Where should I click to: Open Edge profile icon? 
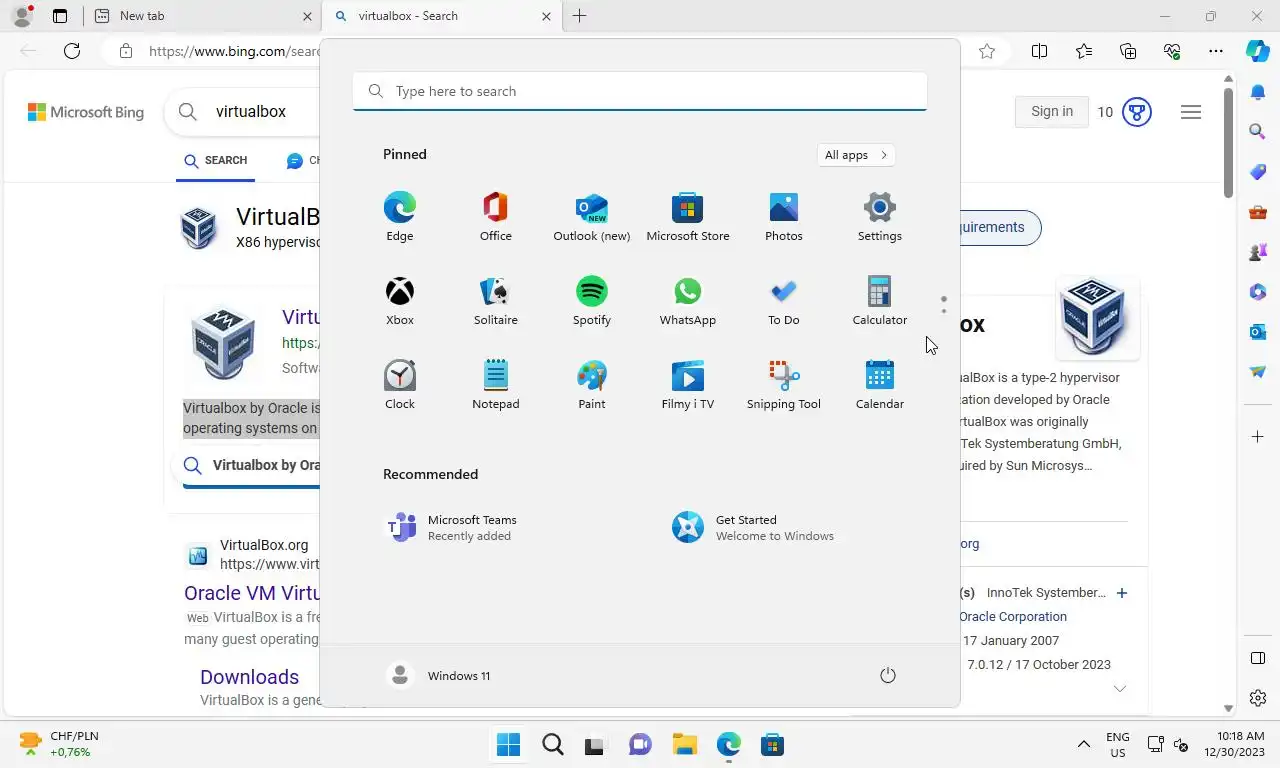(x=22, y=16)
